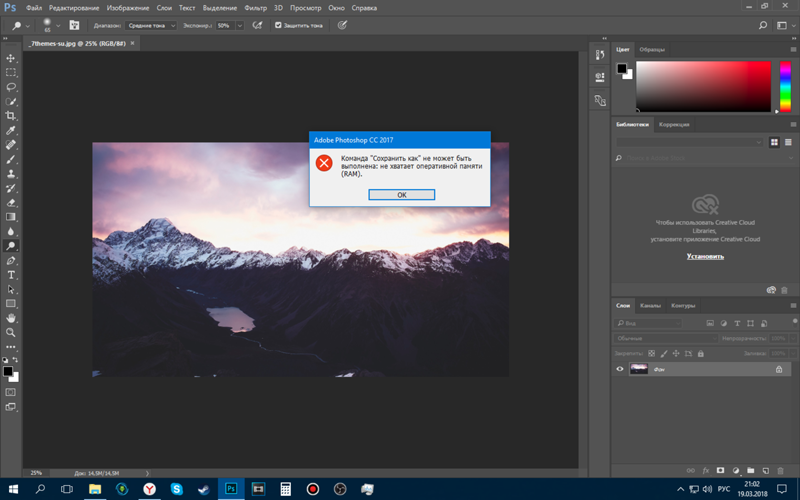Open the brush preset picker dropdown
Screen dimensions: 800x500
click(x=59, y=24)
